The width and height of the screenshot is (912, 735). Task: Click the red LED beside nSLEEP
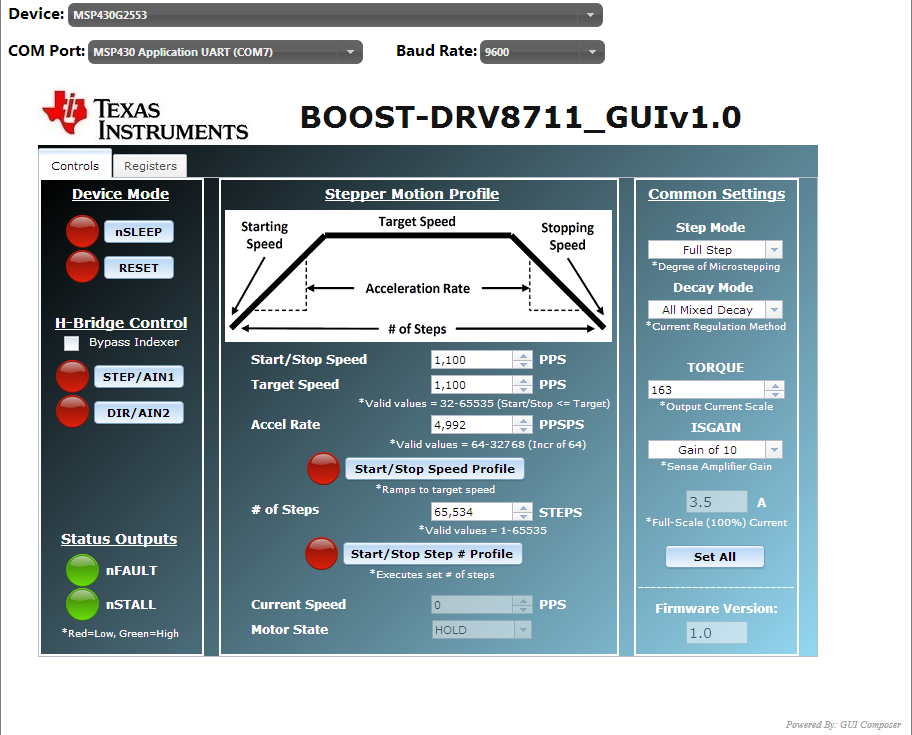pos(82,231)
